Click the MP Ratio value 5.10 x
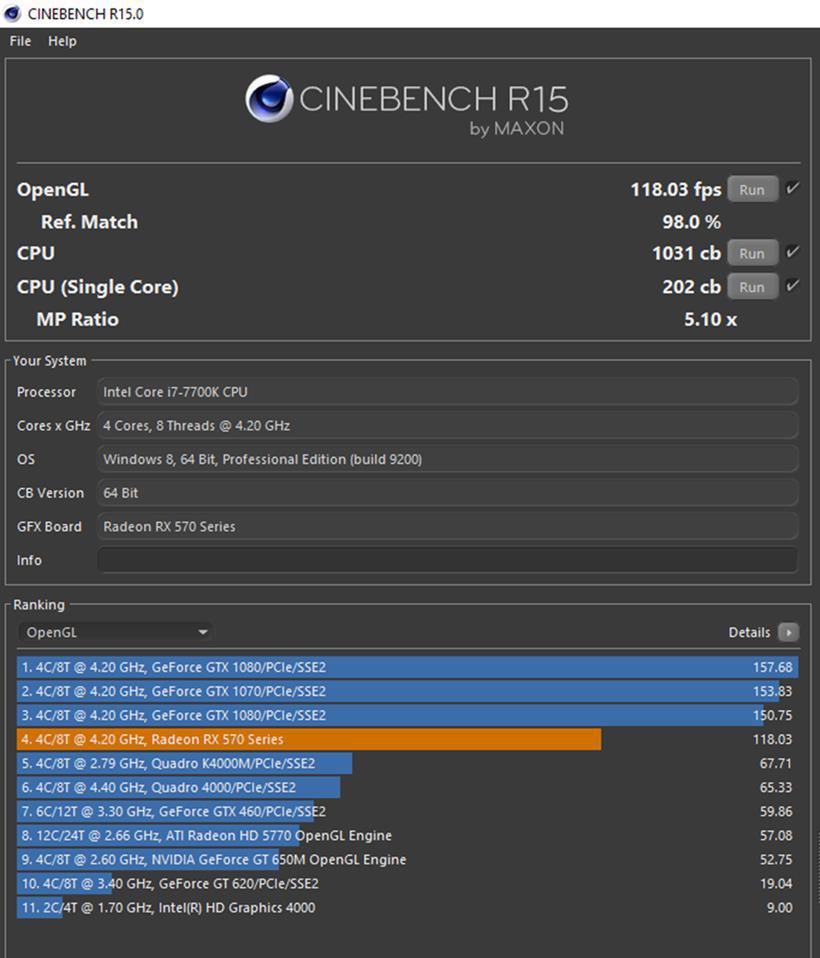Viewport: 820px width, 958px height. 711,319
